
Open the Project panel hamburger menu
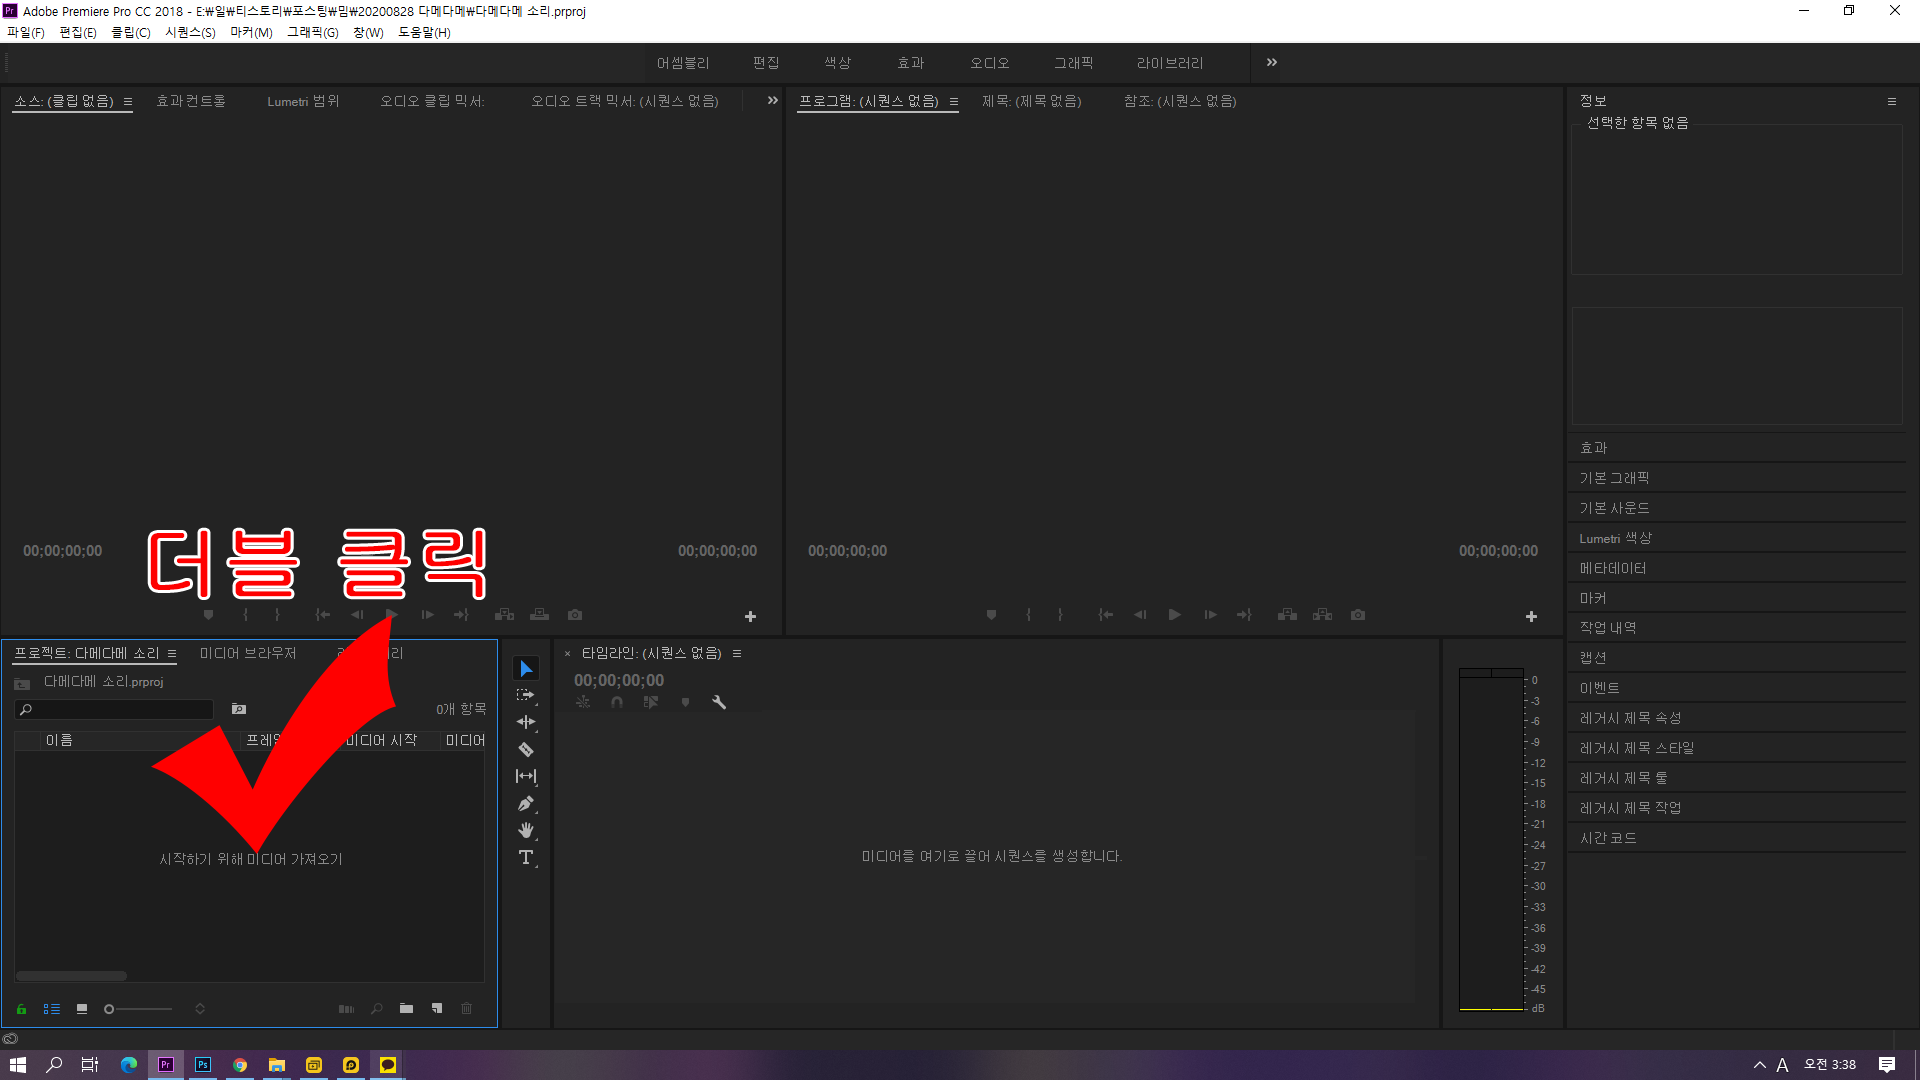pyautogui.click(x=172, y=654)
